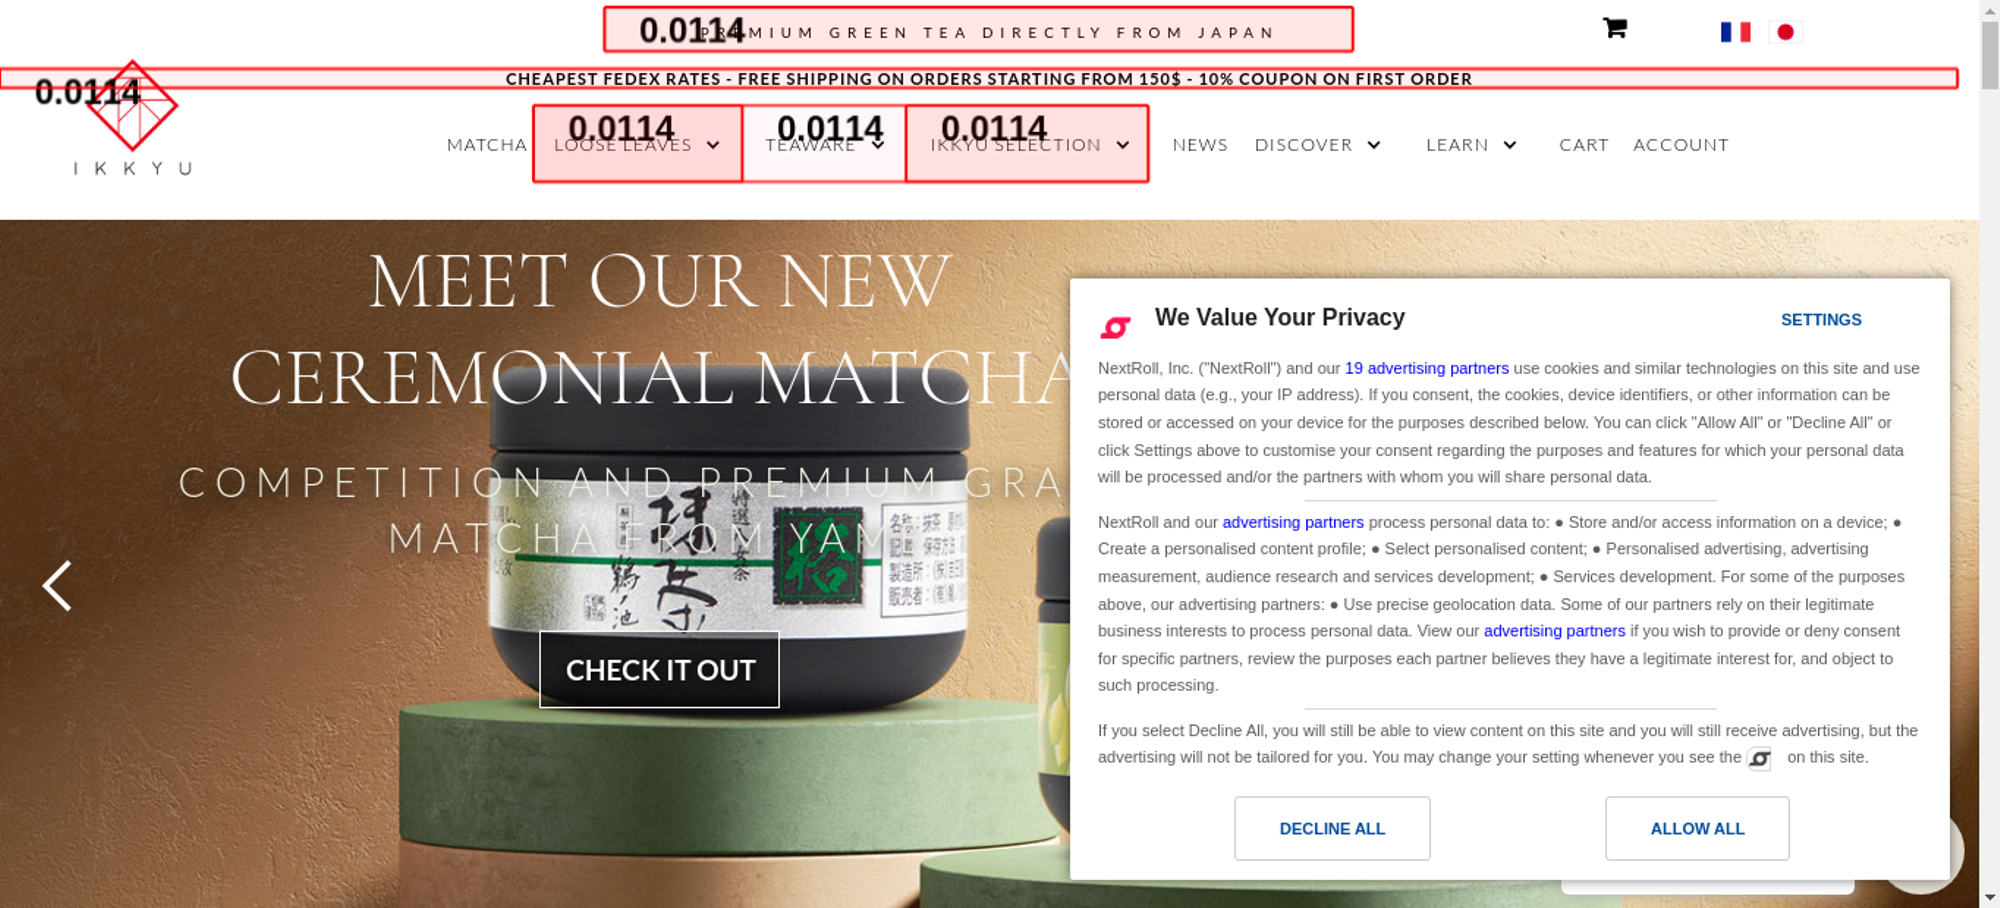The image size is (2000, 908).
Task: Open the Matcha menu item
Action: 486,145
